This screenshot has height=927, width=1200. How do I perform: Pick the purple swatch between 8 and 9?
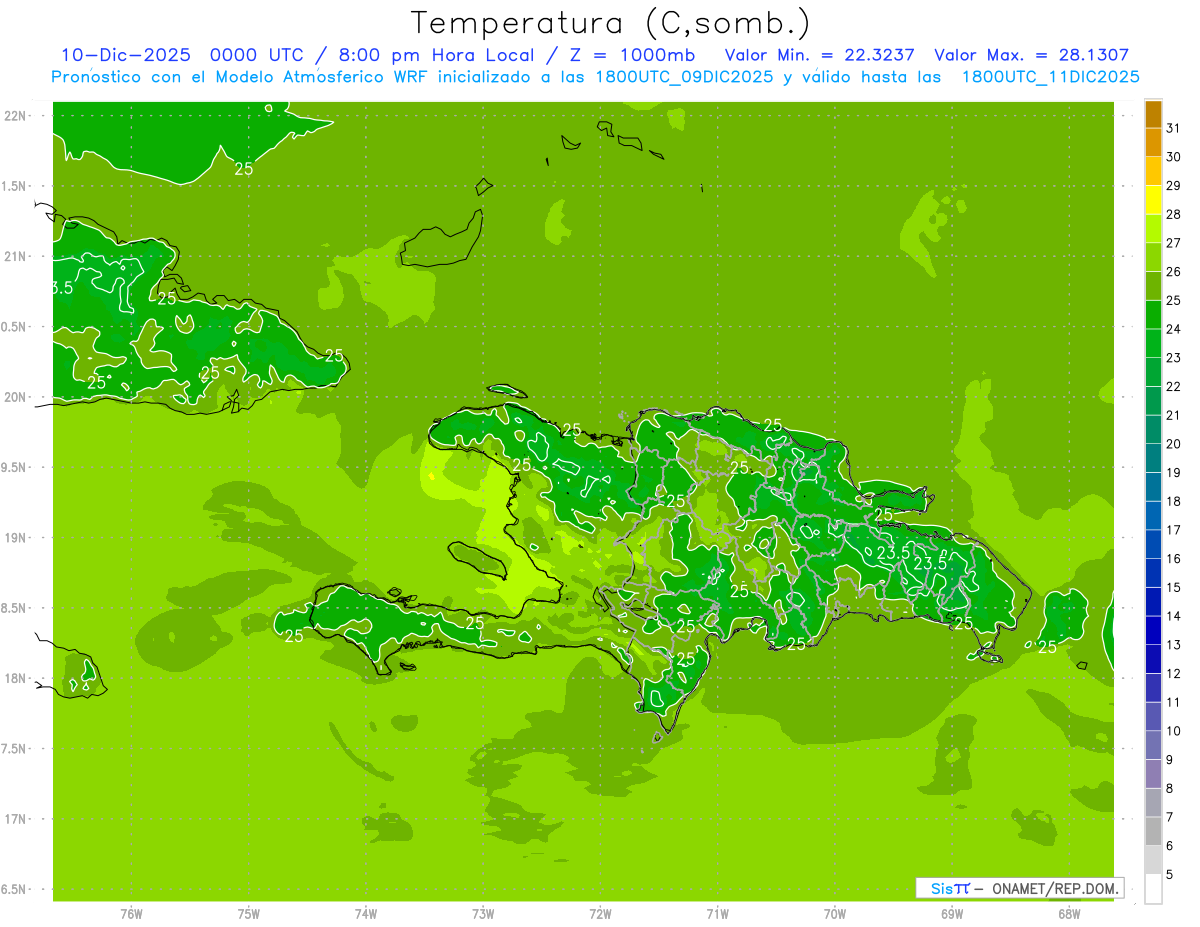(1153, 774)
